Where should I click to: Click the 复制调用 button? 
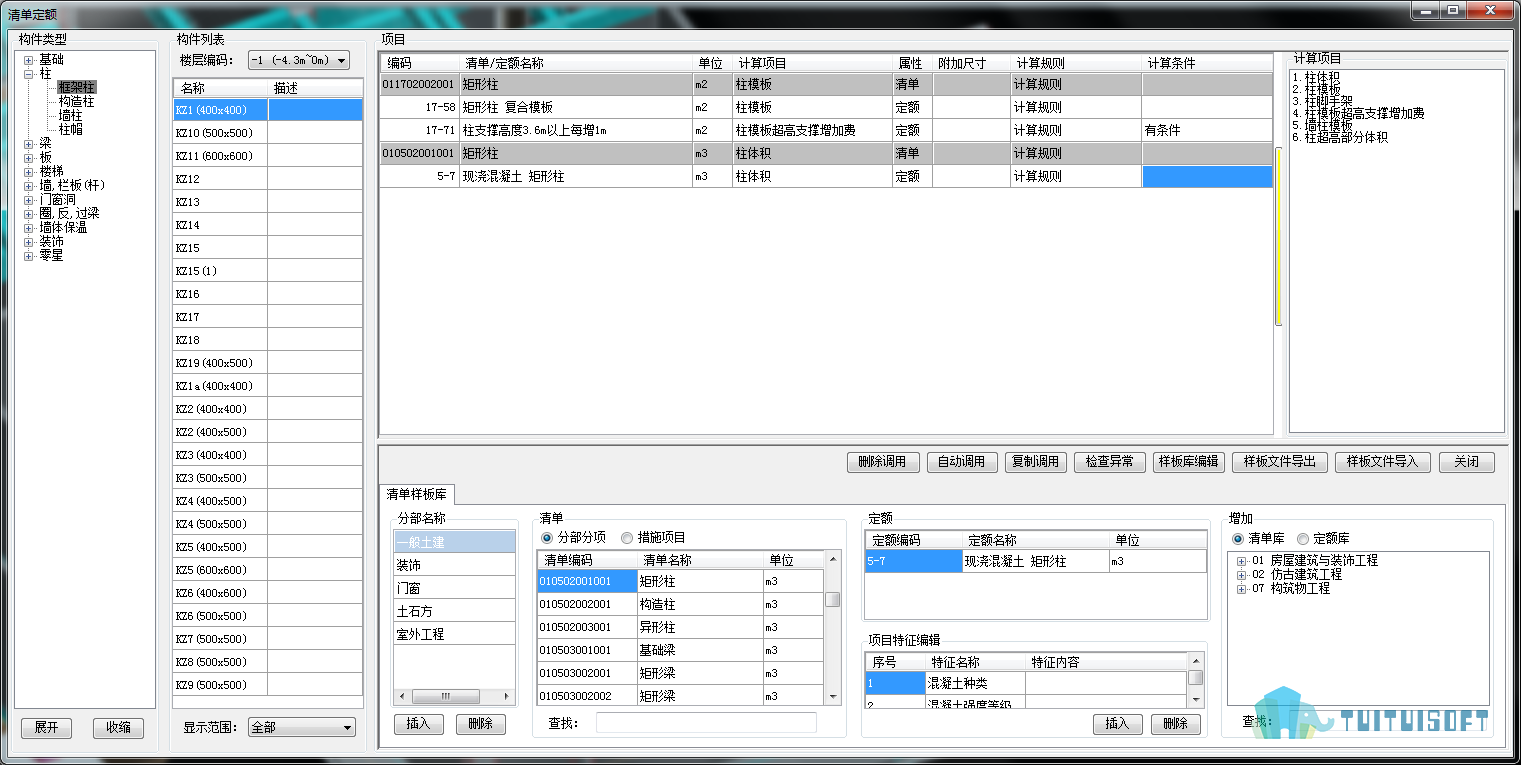(1035, 462)
